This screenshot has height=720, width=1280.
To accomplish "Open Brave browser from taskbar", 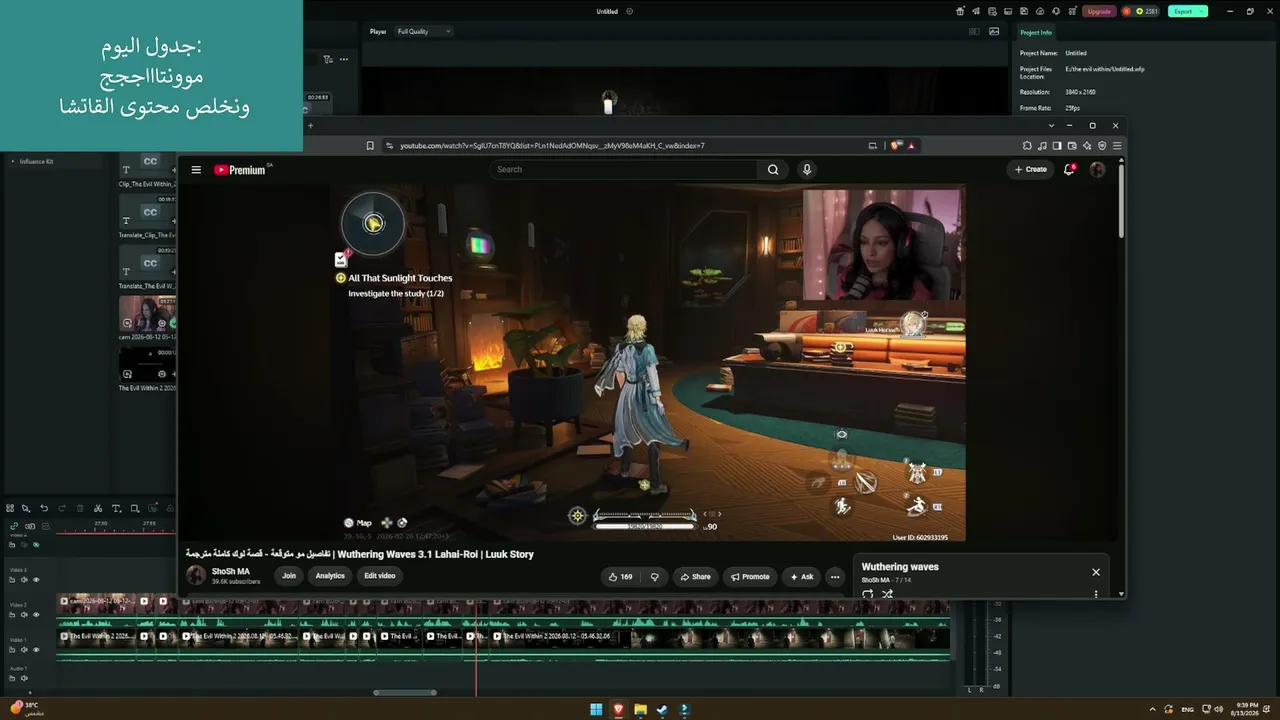I will [x=618, y=710].
